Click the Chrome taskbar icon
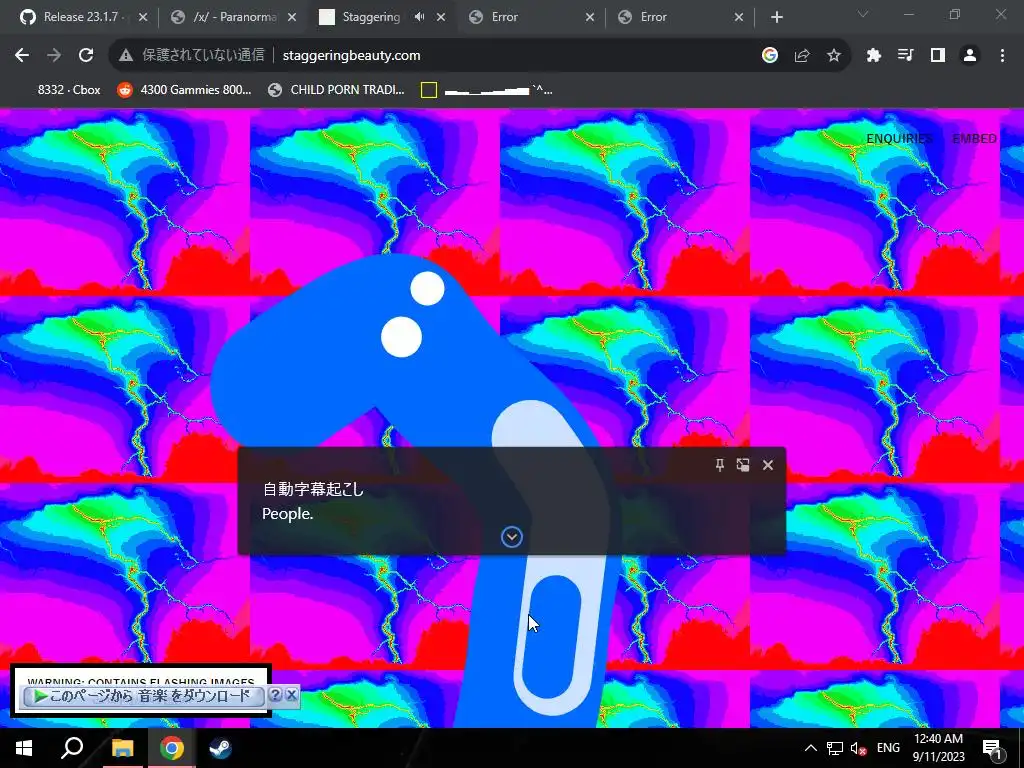The height and width of the screenshot is (768, 1024). [x=172, y=748]
